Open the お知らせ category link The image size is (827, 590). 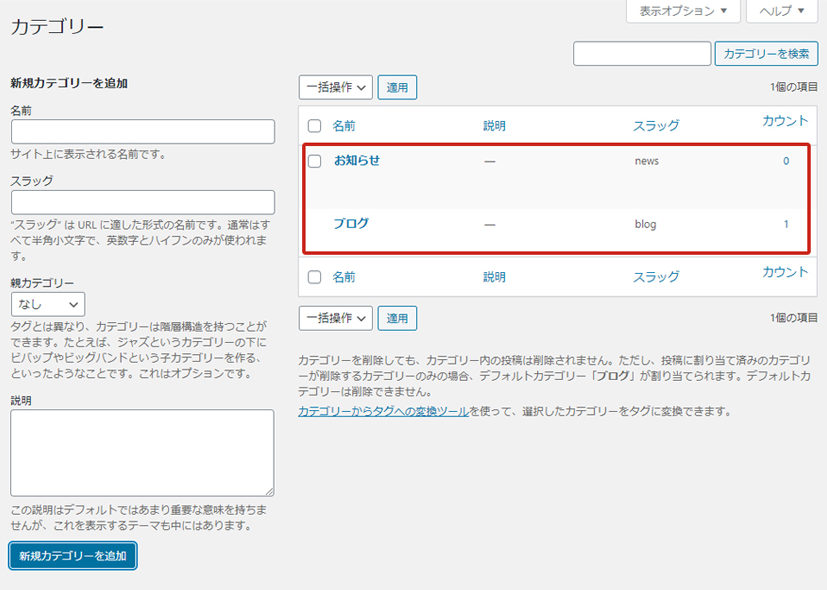tap(357, 160)
